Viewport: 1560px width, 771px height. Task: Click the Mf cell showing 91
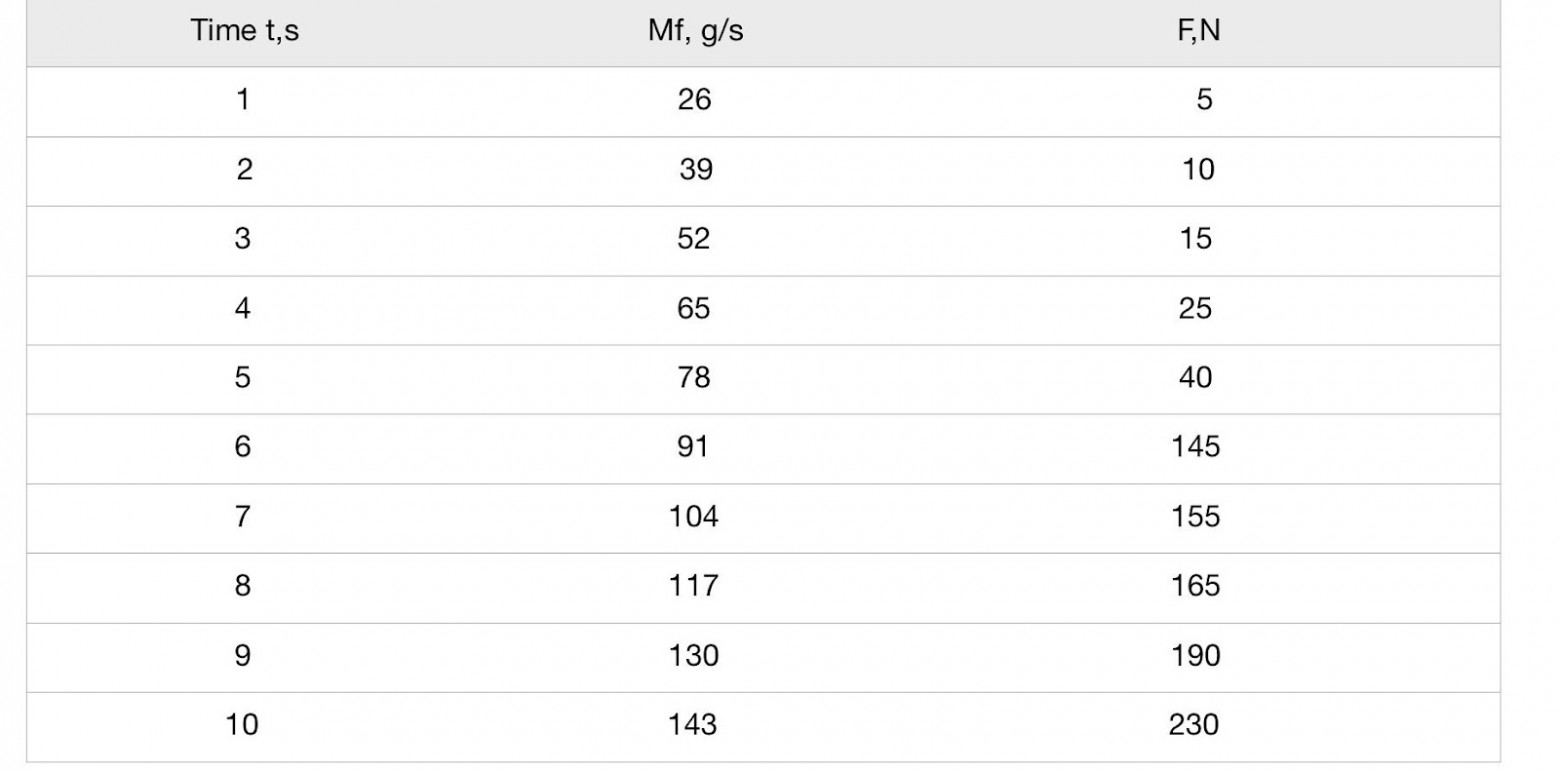point(693,446)
